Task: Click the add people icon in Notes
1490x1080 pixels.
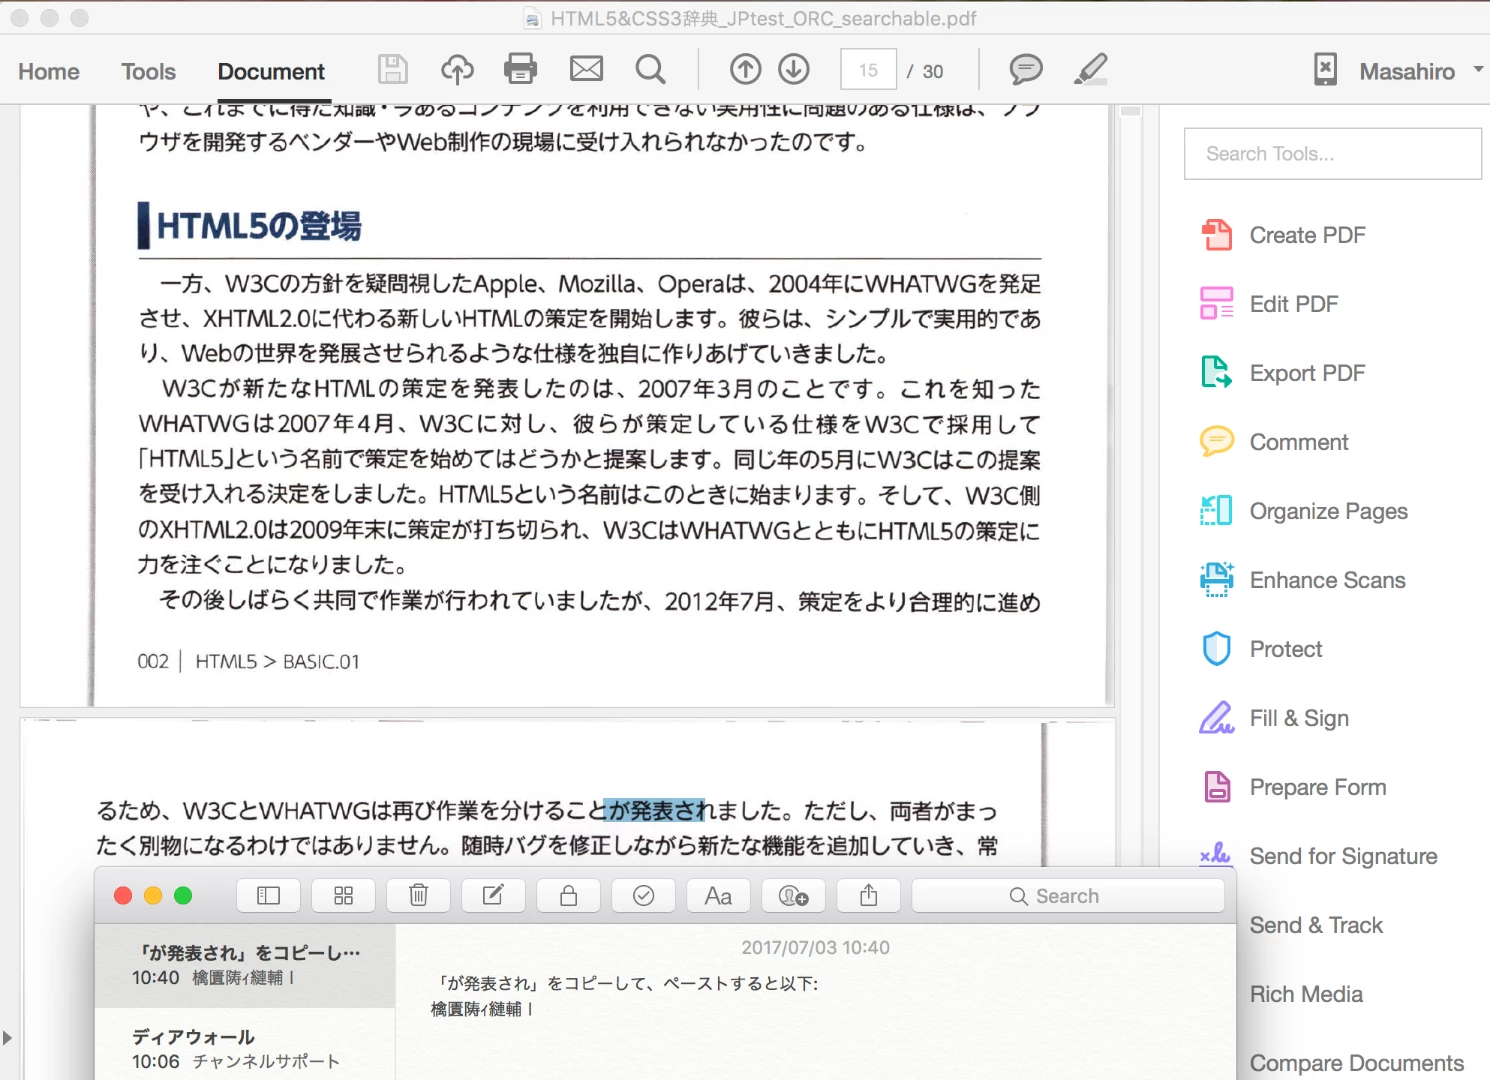Action: tap(793, 896)
